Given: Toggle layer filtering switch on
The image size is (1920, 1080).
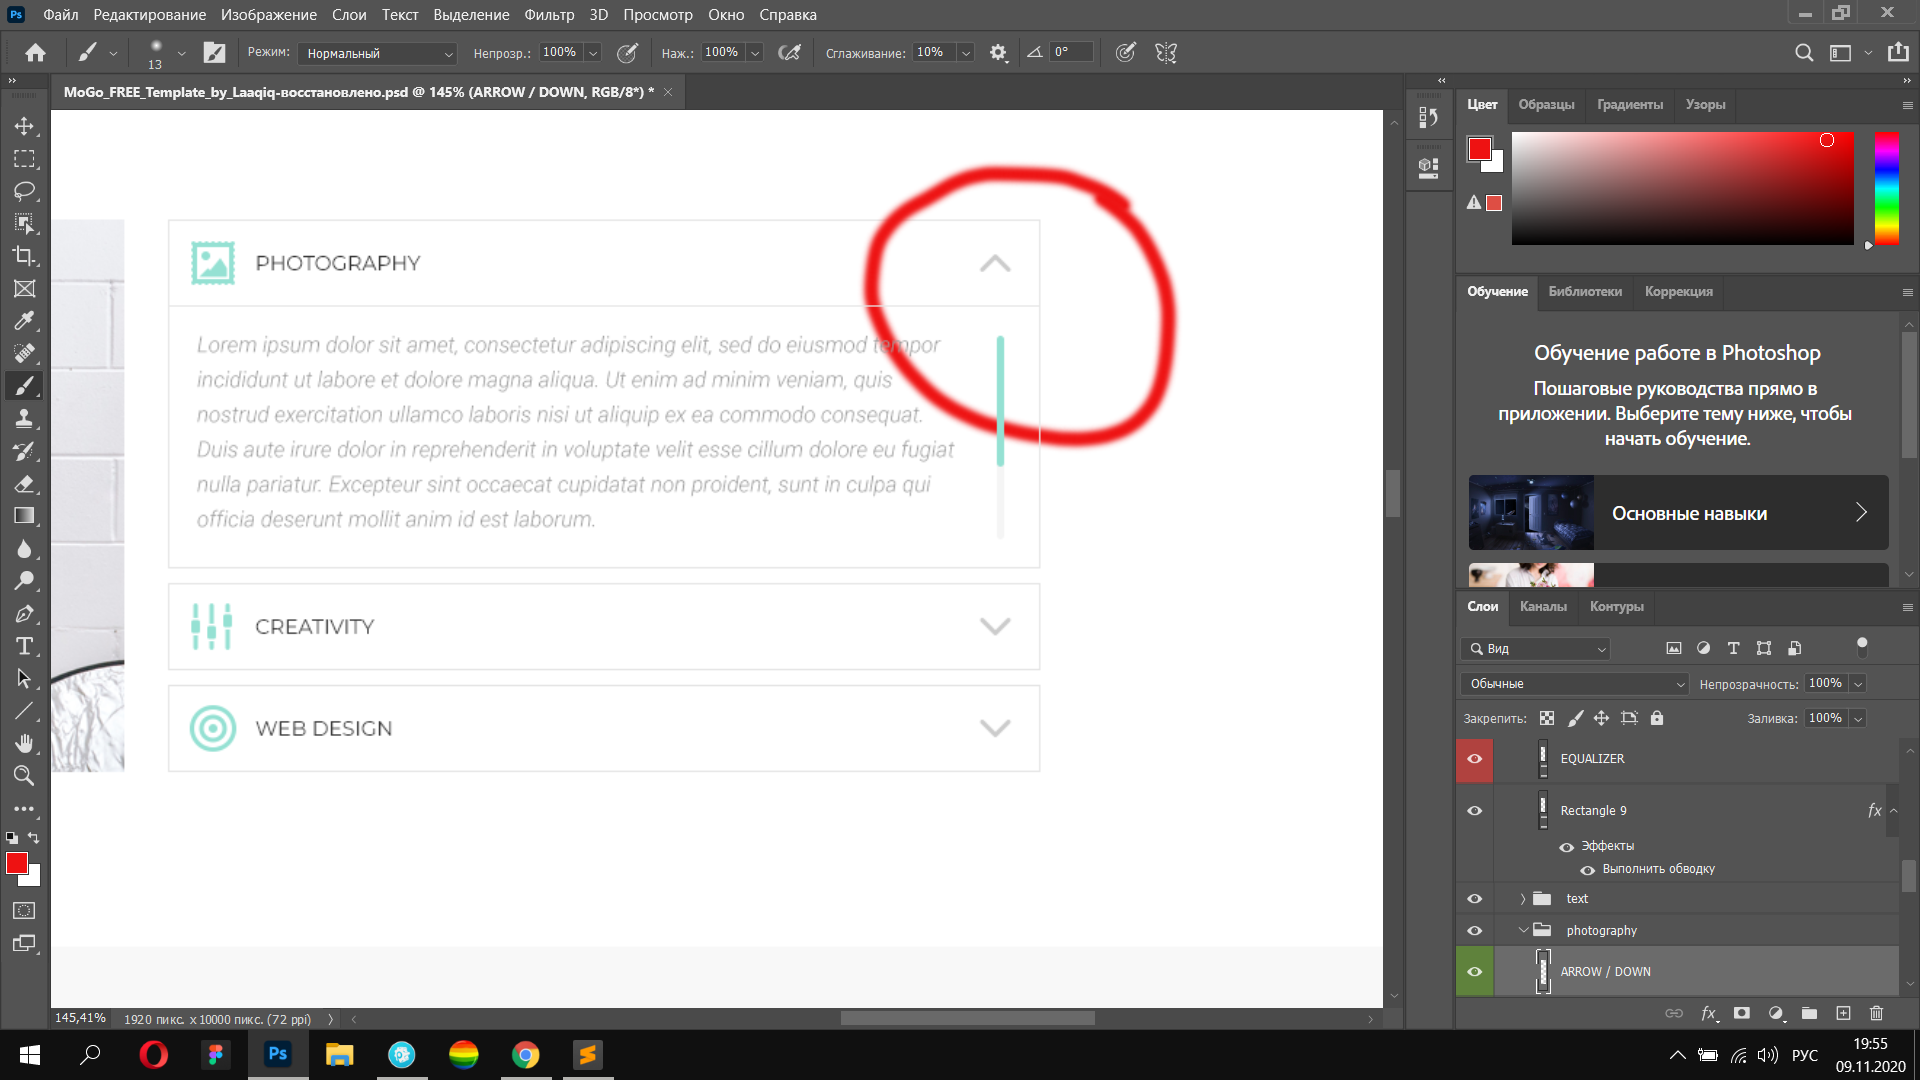Looking at the screenshot, I should [x=1862, y=647].
